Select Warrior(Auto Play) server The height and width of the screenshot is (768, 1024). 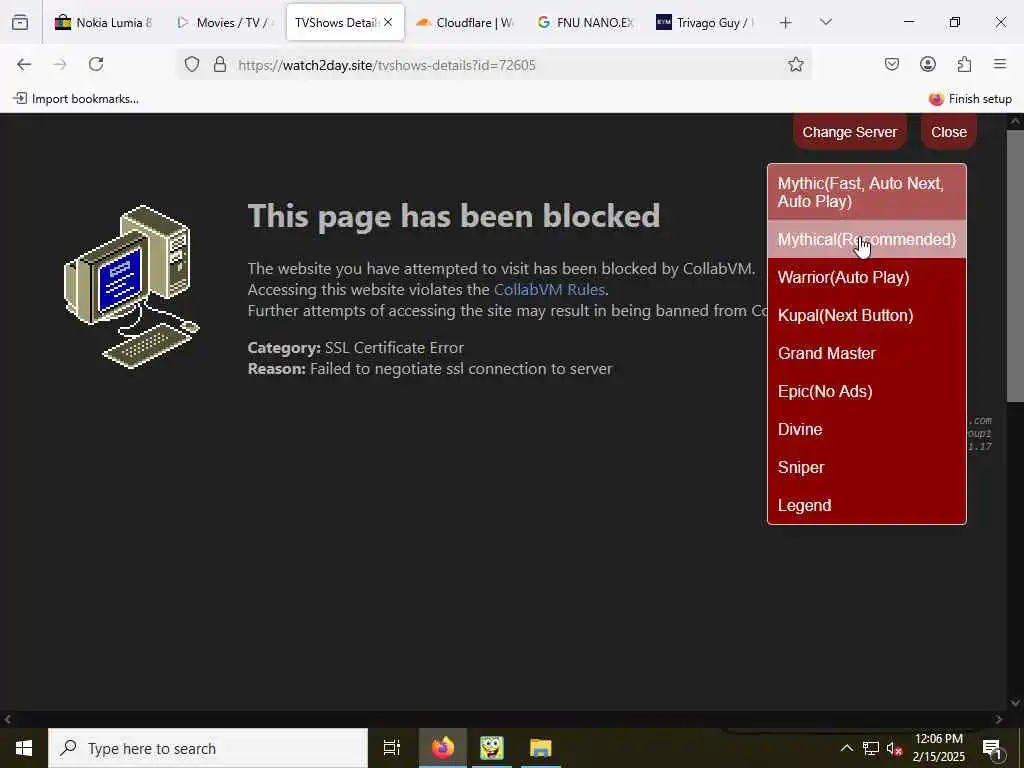(x=867, y=277)
